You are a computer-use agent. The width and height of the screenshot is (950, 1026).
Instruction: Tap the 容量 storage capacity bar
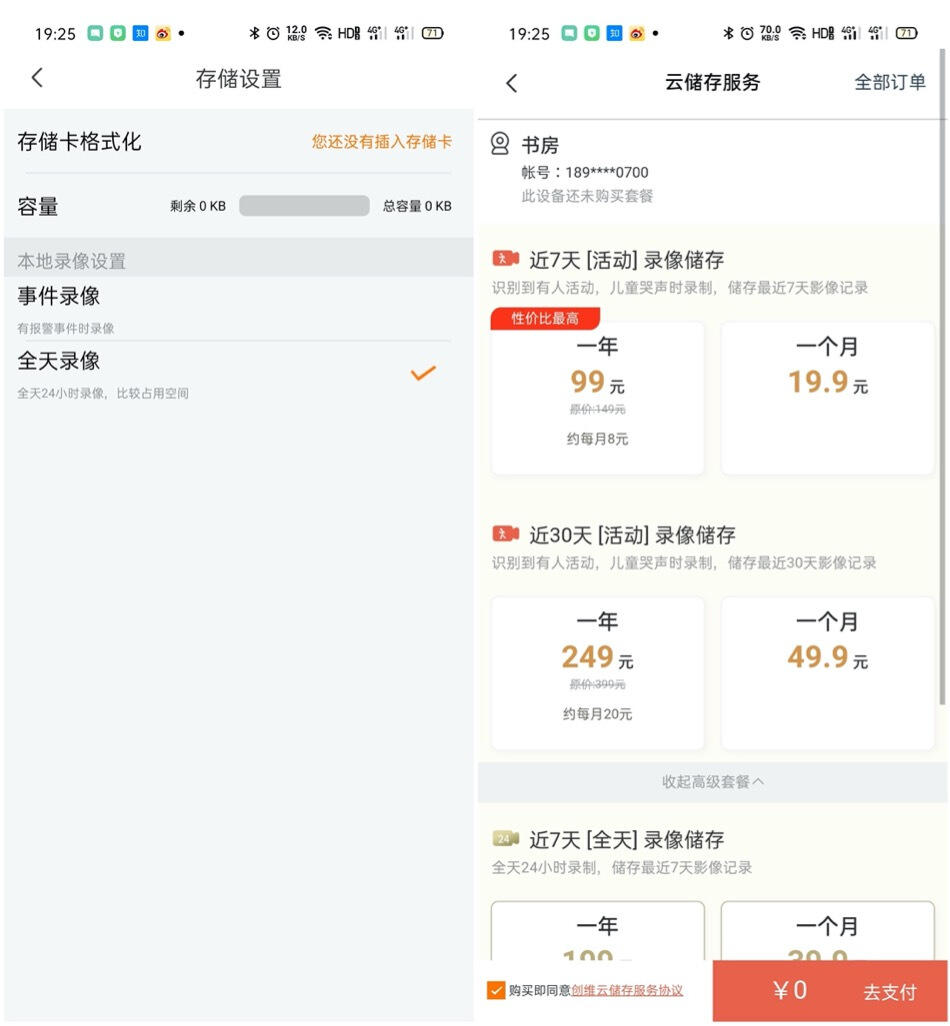tap(304, 205)
